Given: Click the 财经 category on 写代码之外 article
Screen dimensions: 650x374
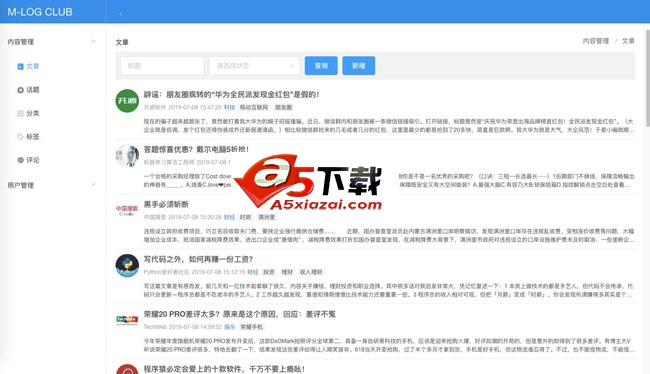Looking at the screenshot, I should click(252, 272).
